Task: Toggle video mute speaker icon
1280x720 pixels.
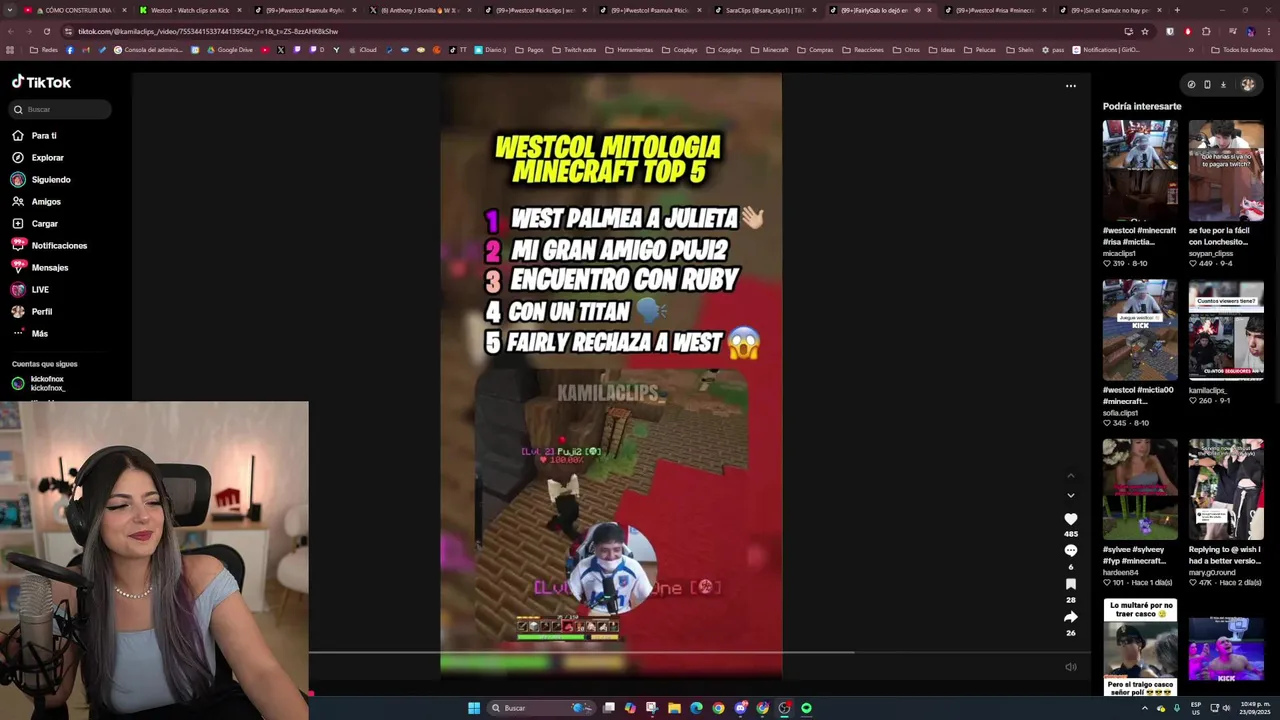Action: (1070, 667)
